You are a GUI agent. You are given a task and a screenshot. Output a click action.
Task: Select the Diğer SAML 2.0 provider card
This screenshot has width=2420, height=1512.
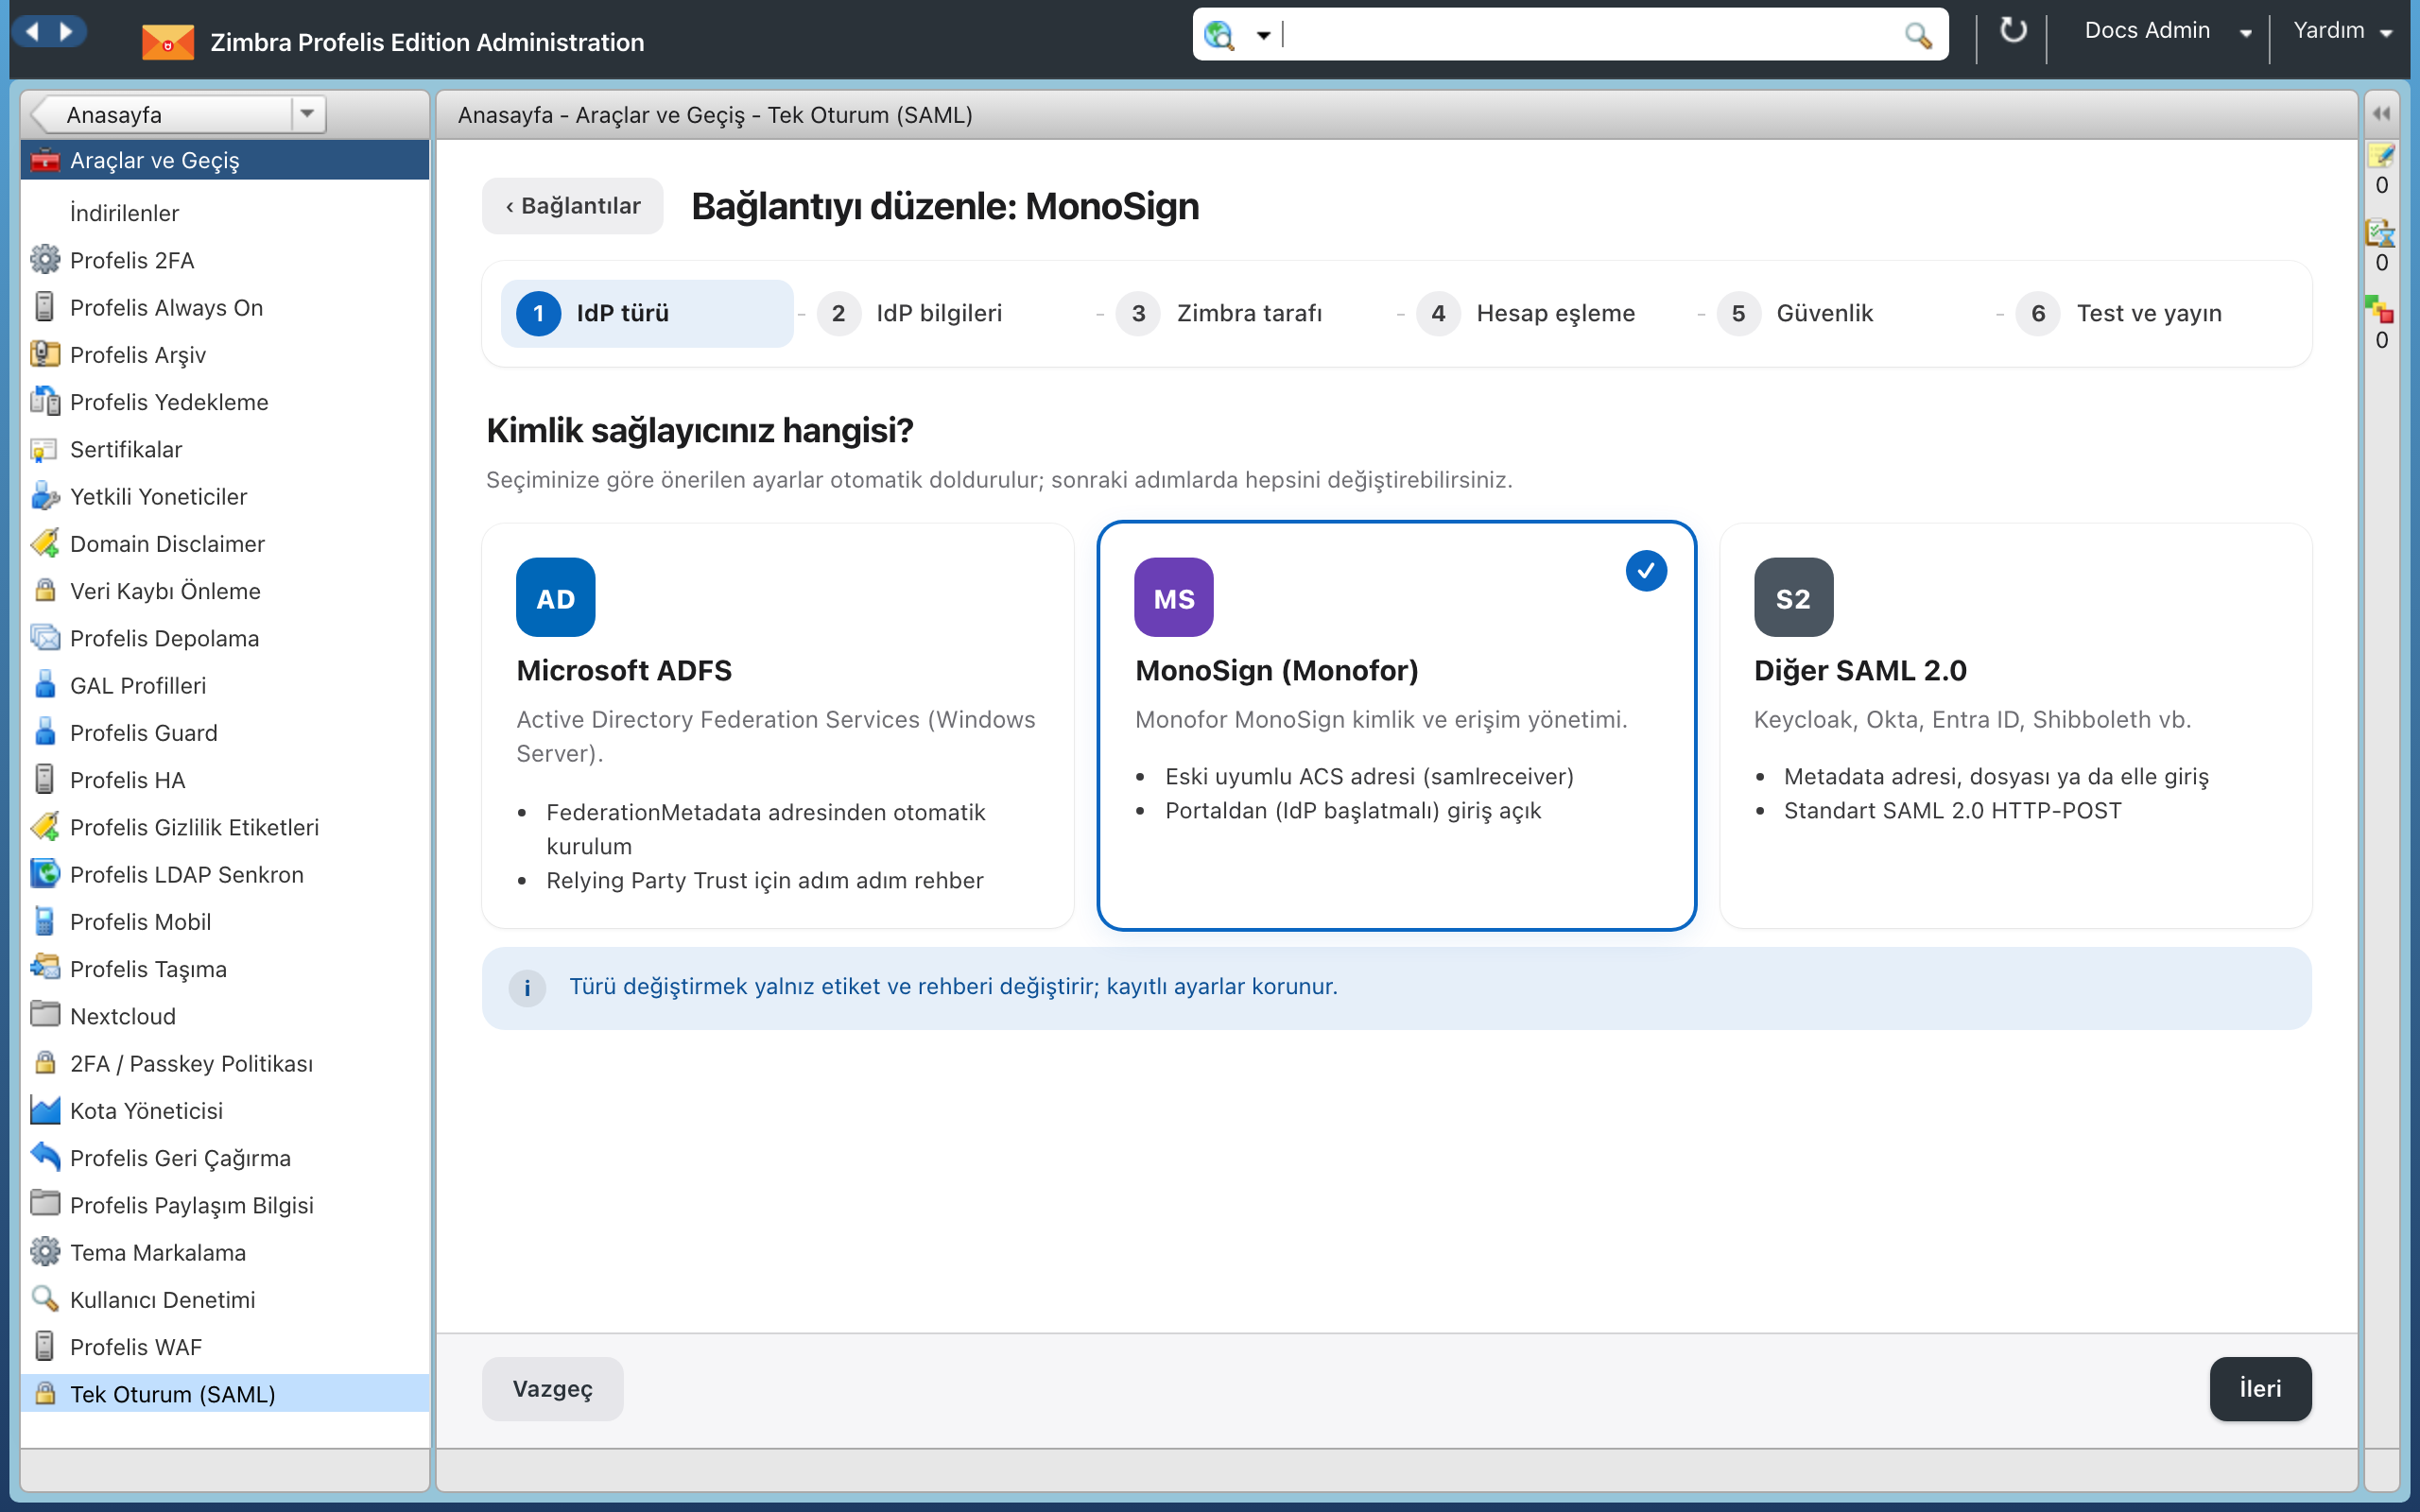(x=2015, y=726)
